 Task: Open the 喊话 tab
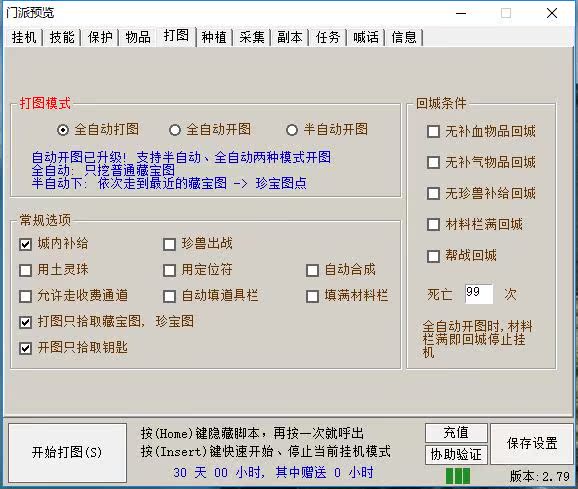click(366, 37)
